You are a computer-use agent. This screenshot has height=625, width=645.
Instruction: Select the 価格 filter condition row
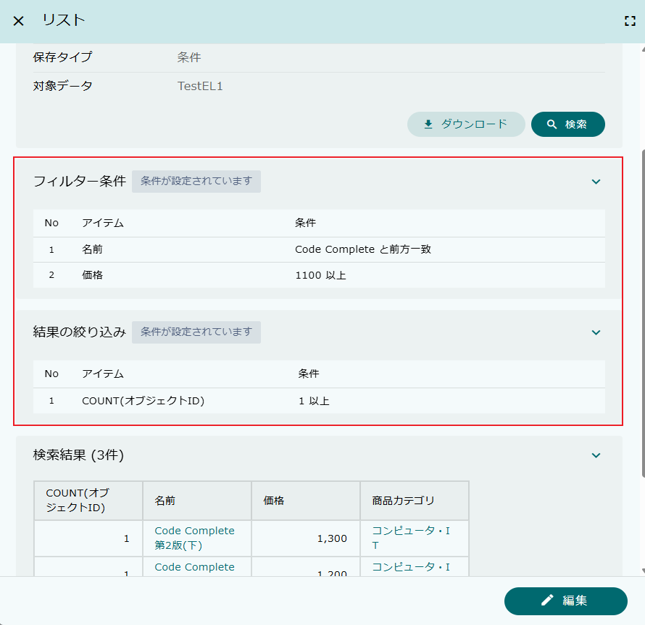pyautogui.click(x=319, y=275)
